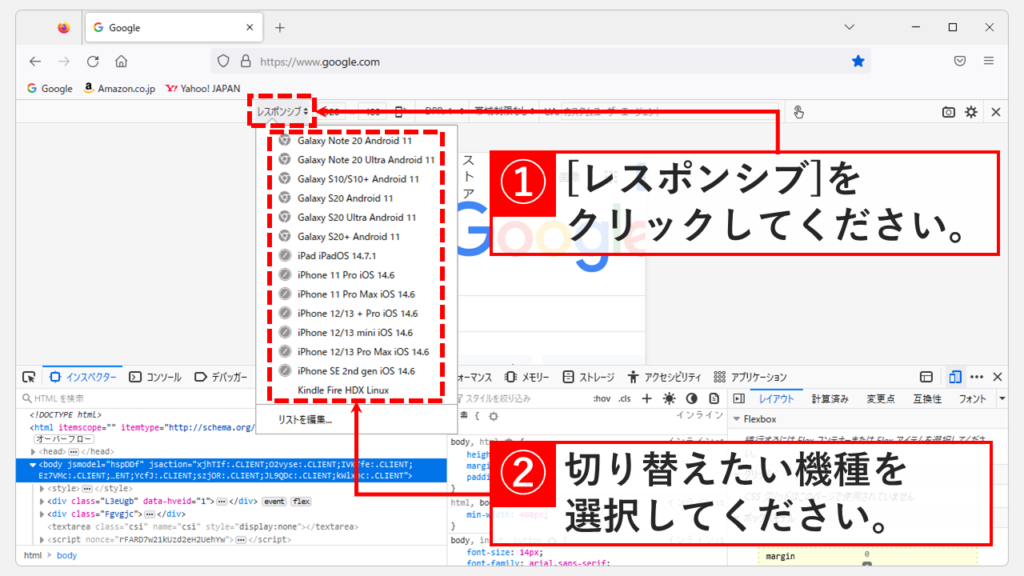Toggle touch simulation hand icon
1024x576 pixels.
(798, 112)
